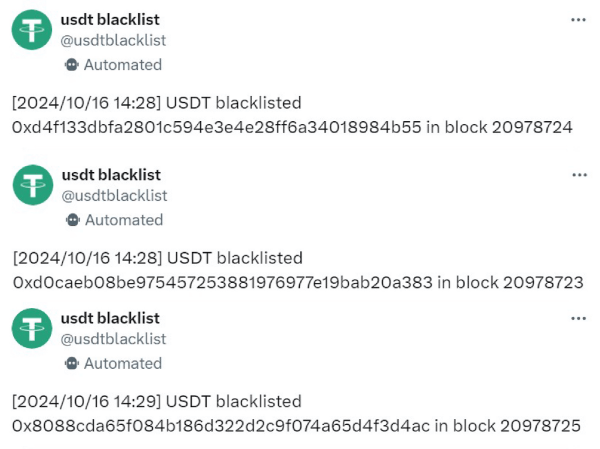This screenshot has width=600, height=449.
Task: Open usdt blacklist profile name on 20978724 tweet
Action: [x=110, y=20]
